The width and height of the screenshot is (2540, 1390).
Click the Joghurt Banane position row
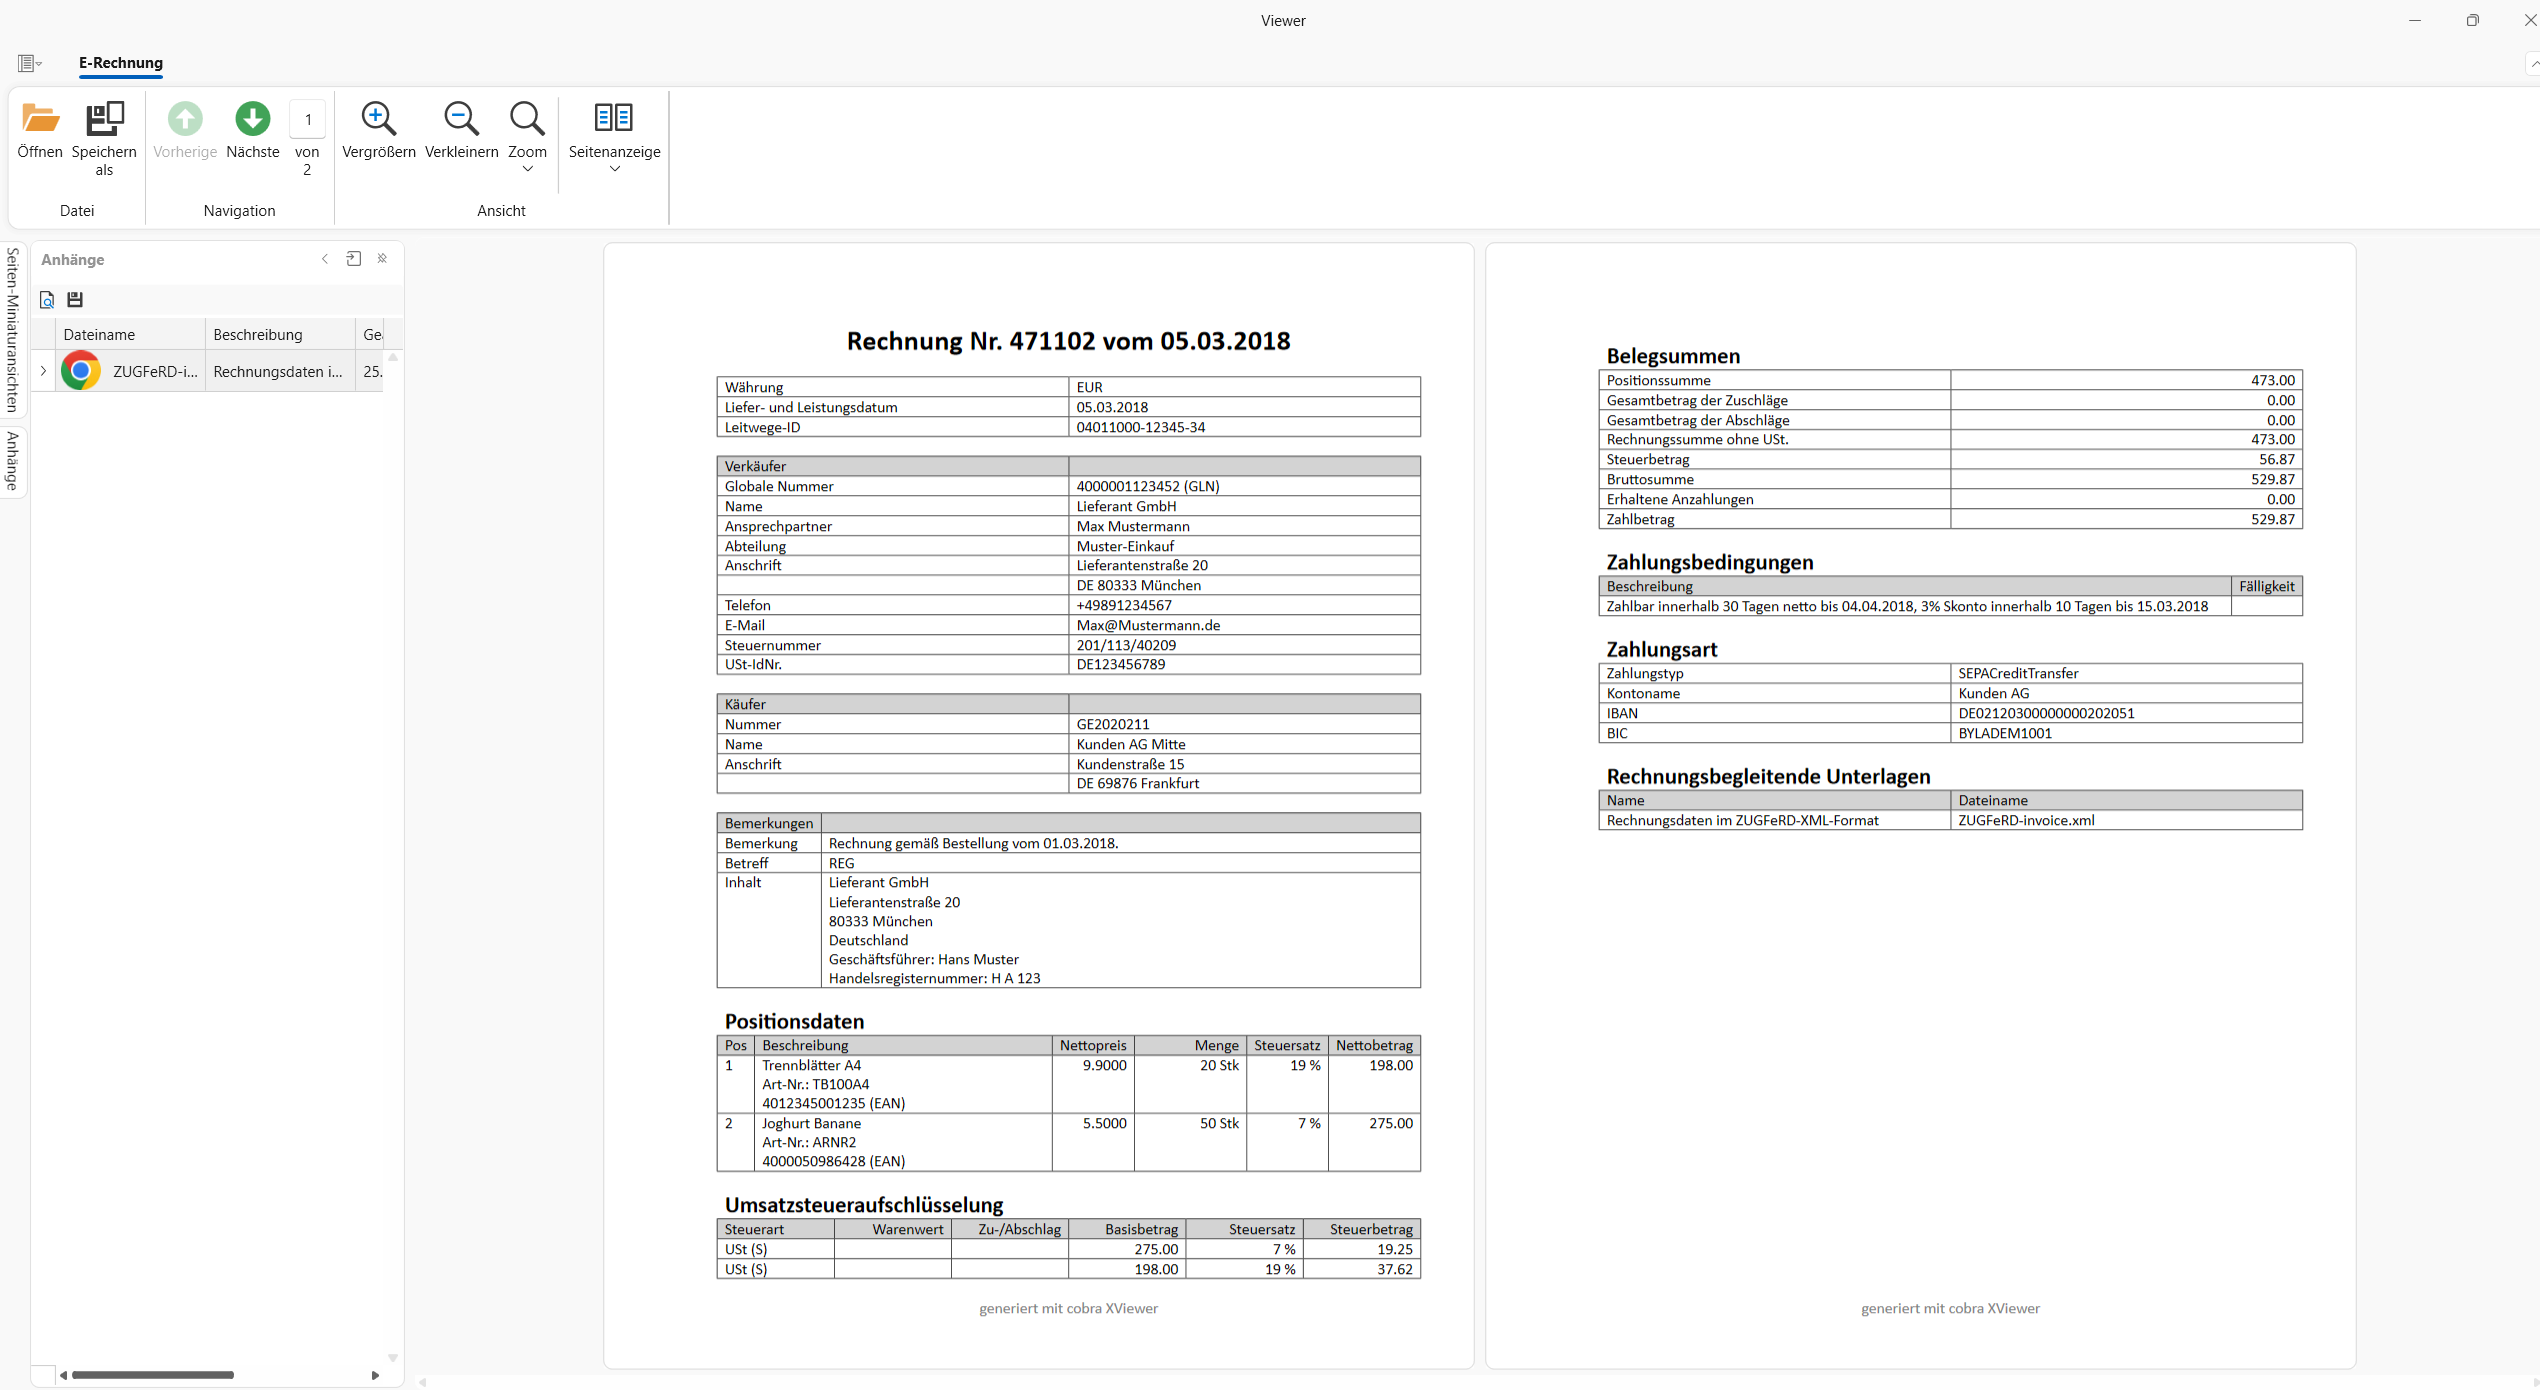pyautogui.click(x=1068, y=1143)
